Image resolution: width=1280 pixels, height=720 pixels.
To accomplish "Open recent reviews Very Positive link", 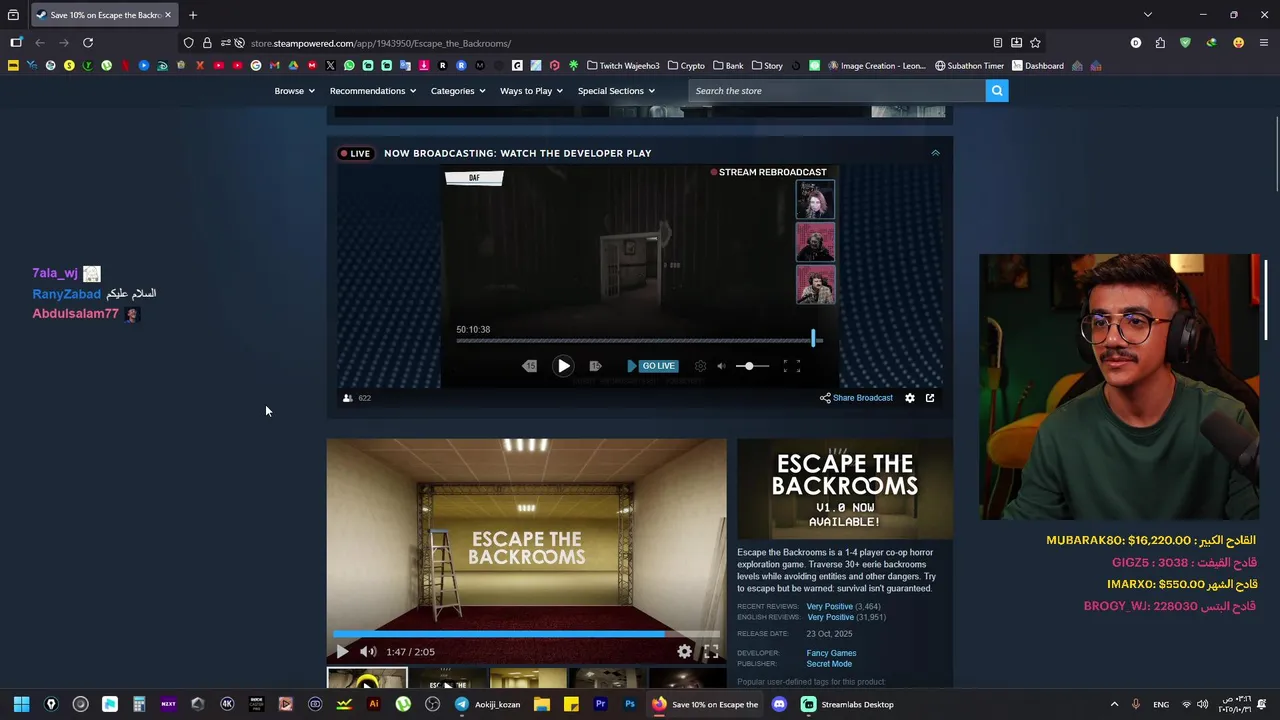I will pos(829,606).
